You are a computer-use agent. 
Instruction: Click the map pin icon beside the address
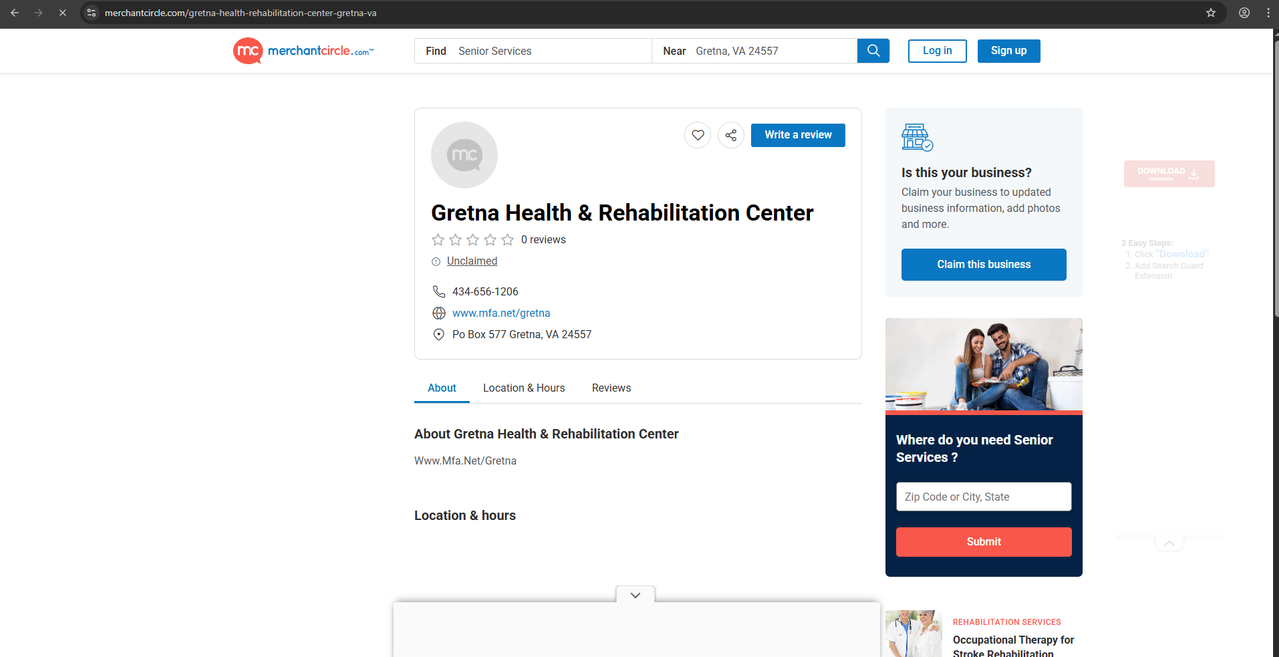tap(438, 334)
